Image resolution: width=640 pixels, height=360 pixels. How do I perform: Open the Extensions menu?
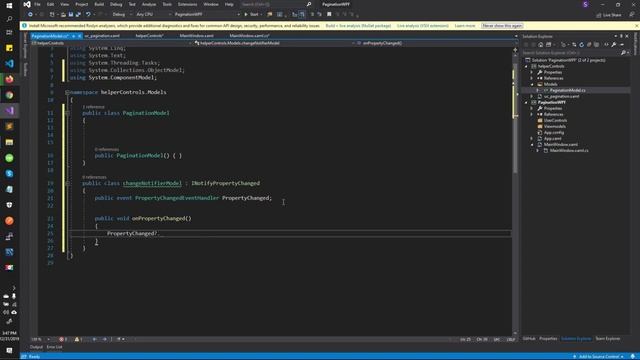tap(187, 4)
